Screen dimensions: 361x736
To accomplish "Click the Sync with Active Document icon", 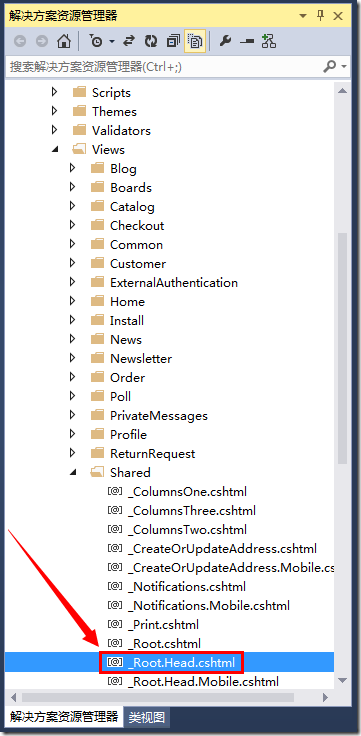I will click(129, 41).
